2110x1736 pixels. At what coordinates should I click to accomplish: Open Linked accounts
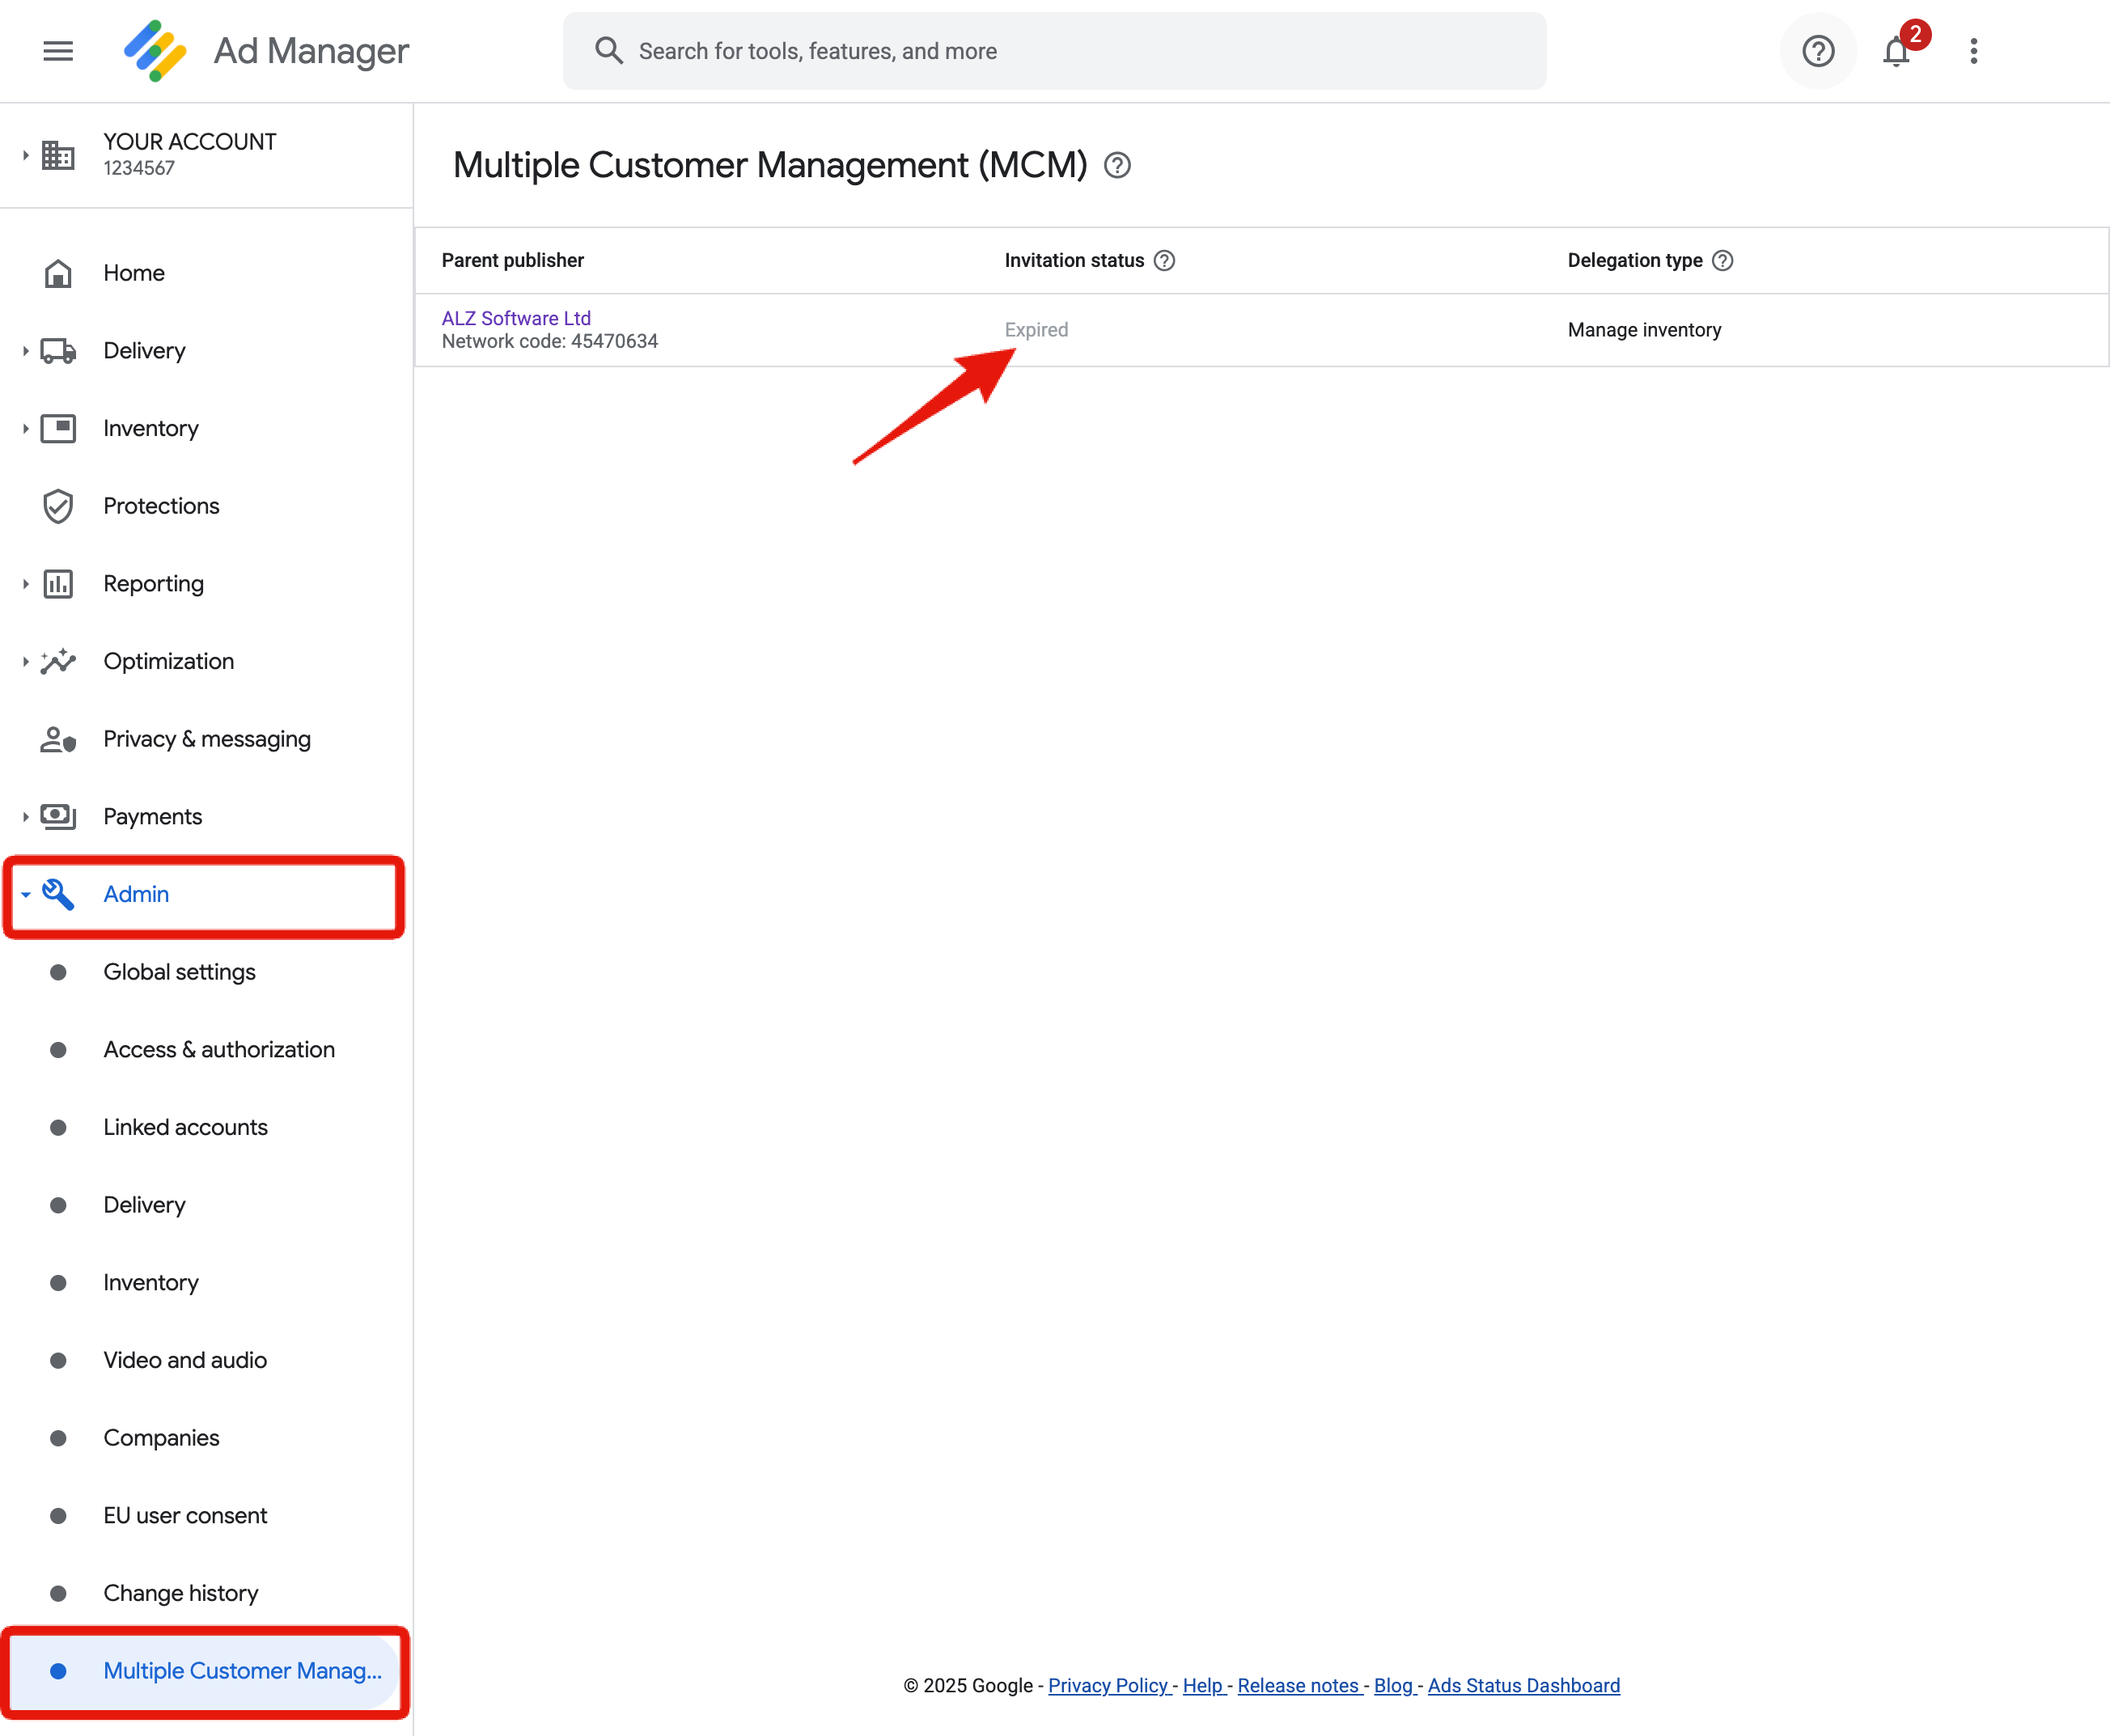pos(185,1127)
